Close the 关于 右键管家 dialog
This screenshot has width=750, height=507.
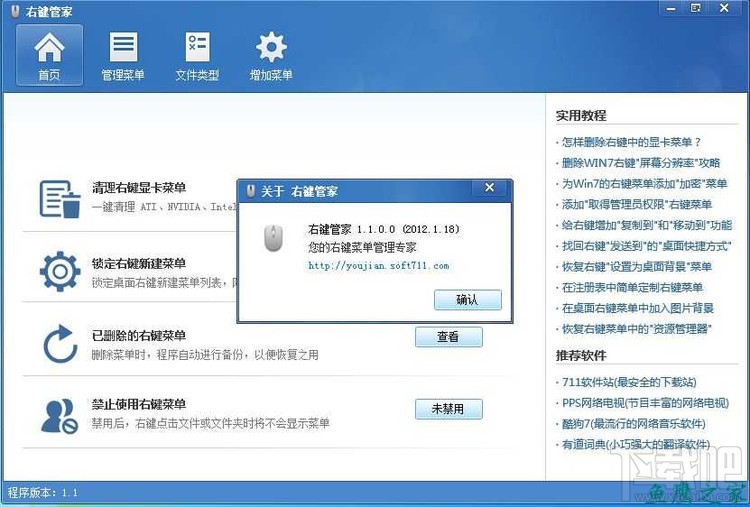[489, 188]
